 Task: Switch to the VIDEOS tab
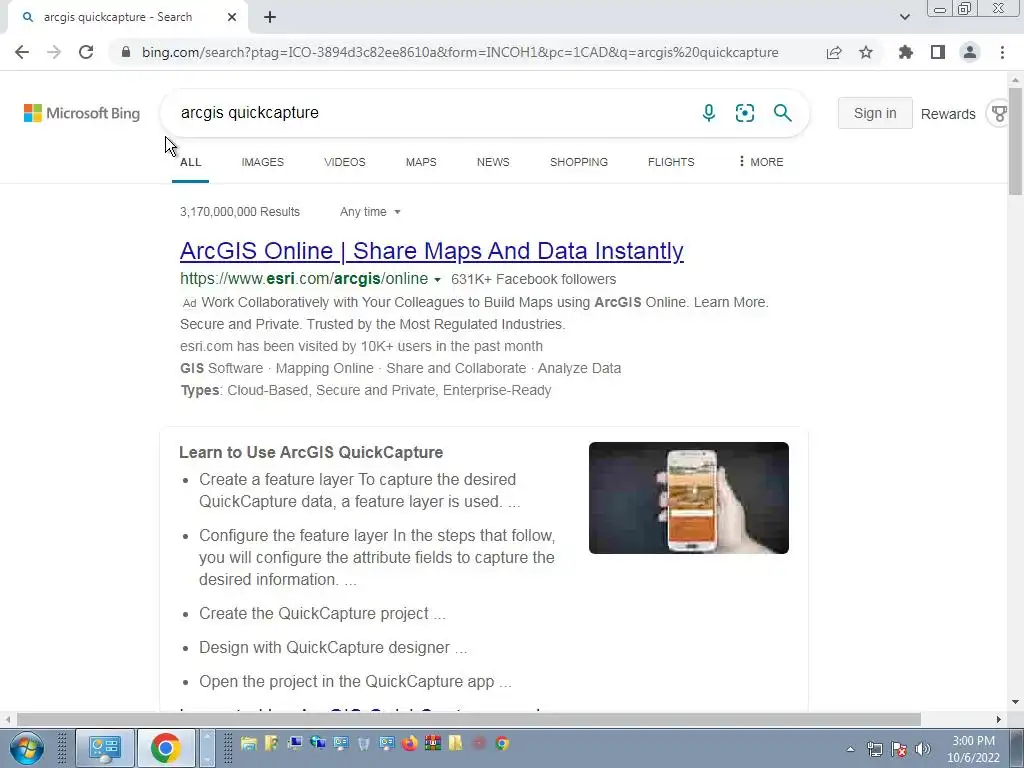pos(345,162)
